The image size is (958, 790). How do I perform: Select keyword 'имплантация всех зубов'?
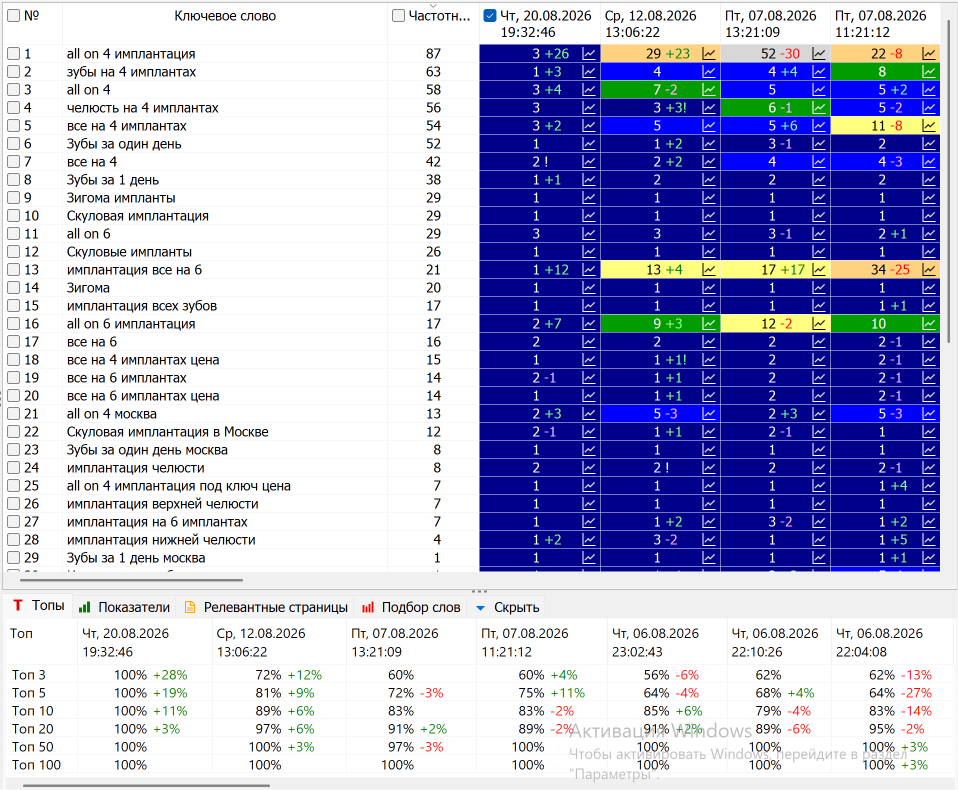tap(142, 306)
